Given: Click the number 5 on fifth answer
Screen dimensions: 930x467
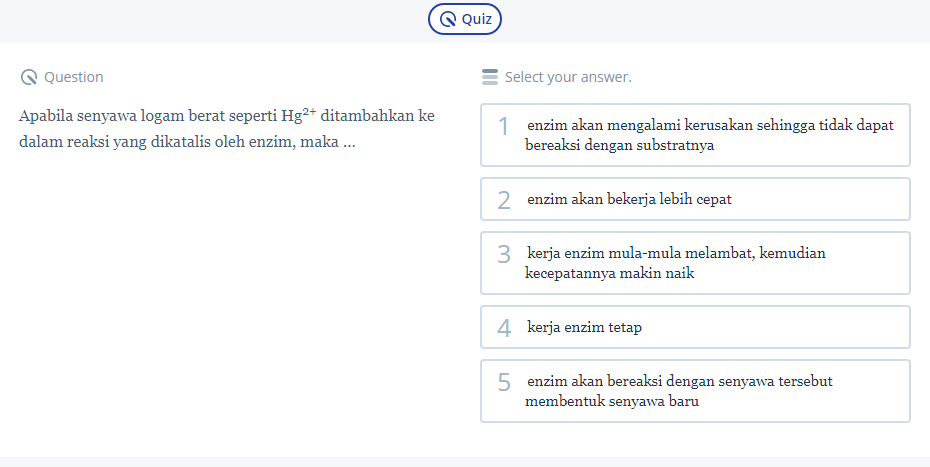Looking at the screenshot, I should [x=504, y=382].
